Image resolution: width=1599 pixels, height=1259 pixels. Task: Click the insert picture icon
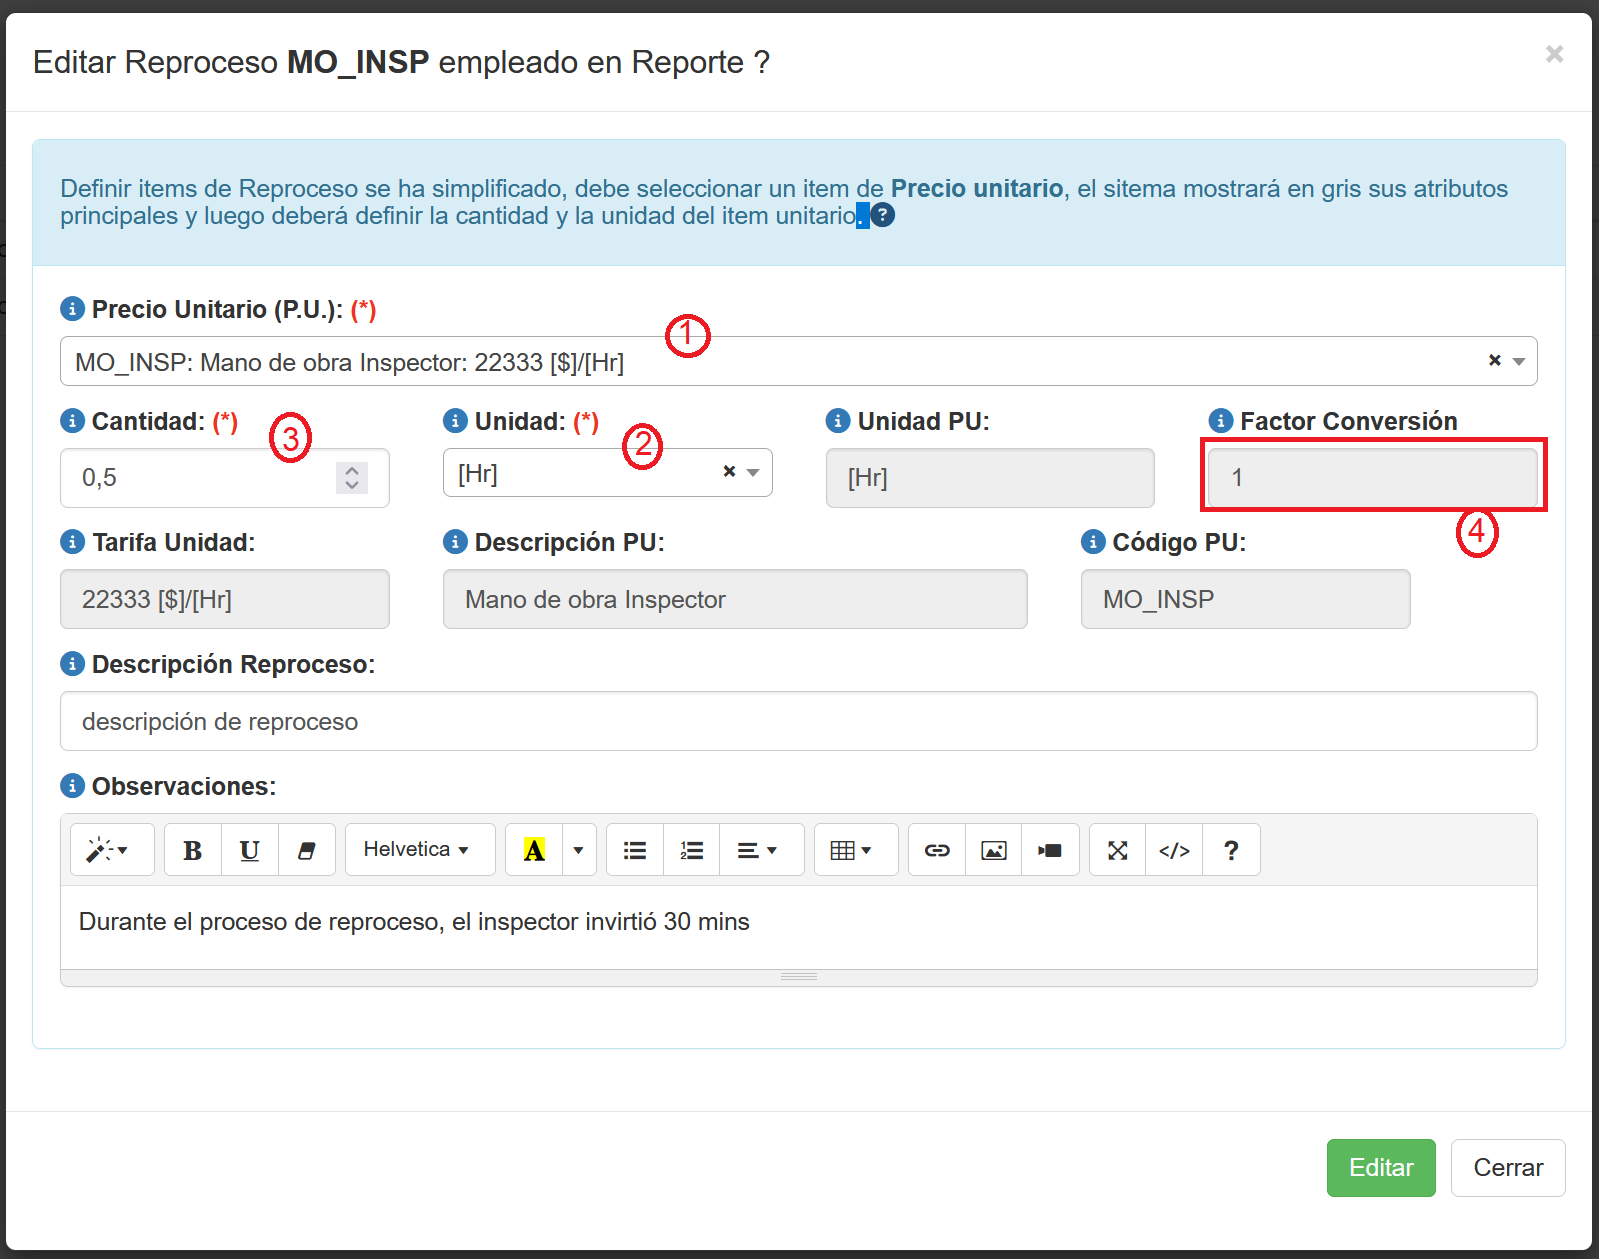(994, 850)
